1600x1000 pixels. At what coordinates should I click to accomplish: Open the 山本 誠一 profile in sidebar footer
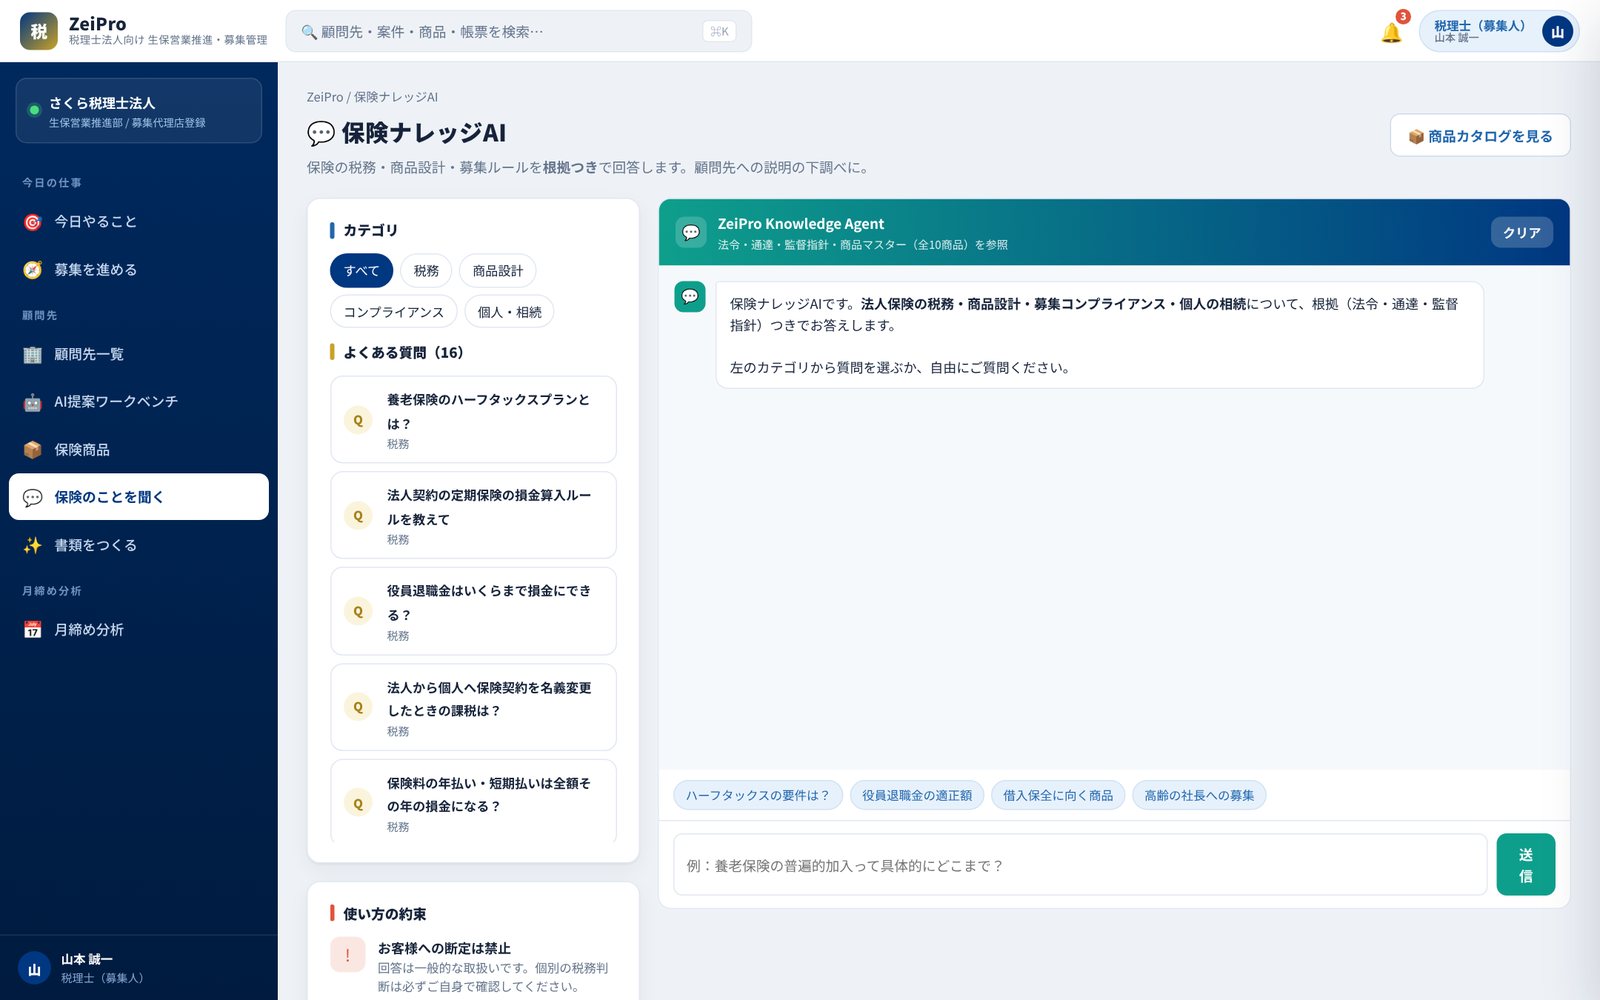(x=139, y=968)
